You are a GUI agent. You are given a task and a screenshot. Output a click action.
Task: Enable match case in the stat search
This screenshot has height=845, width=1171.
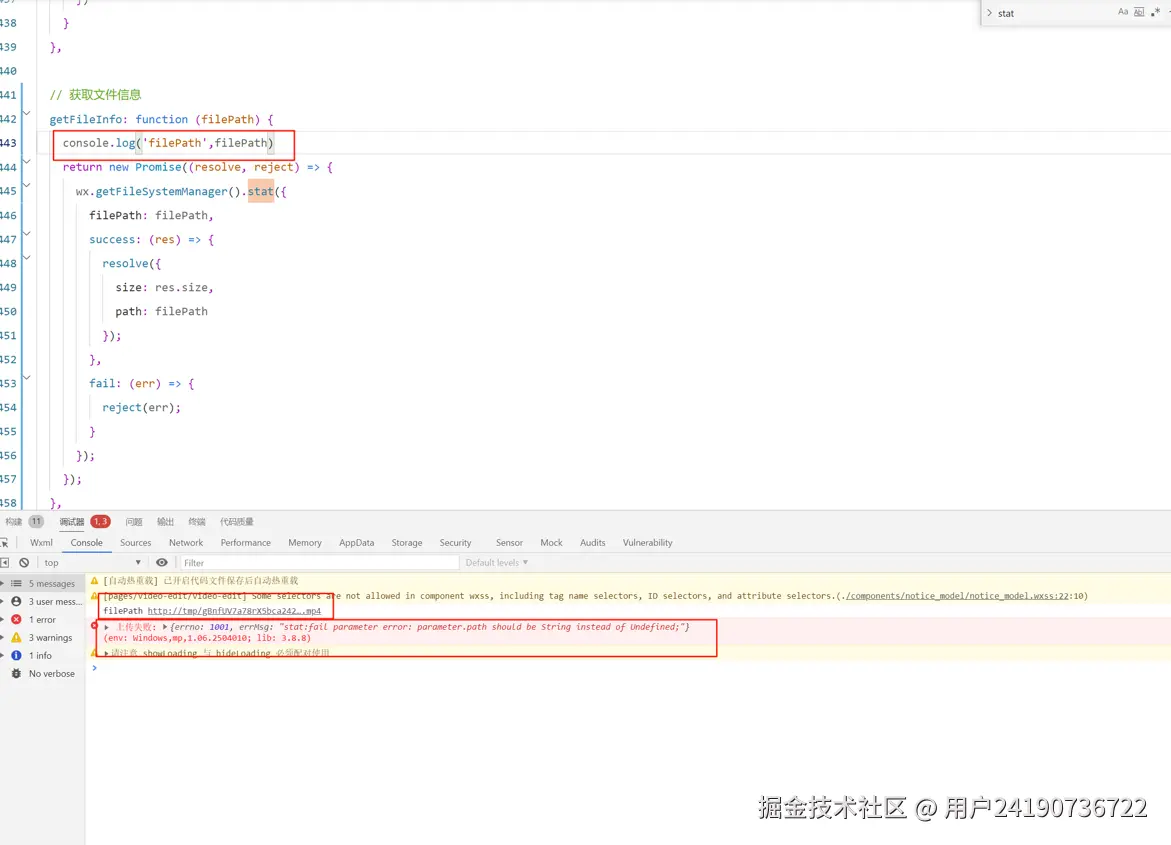(1124, 11)
